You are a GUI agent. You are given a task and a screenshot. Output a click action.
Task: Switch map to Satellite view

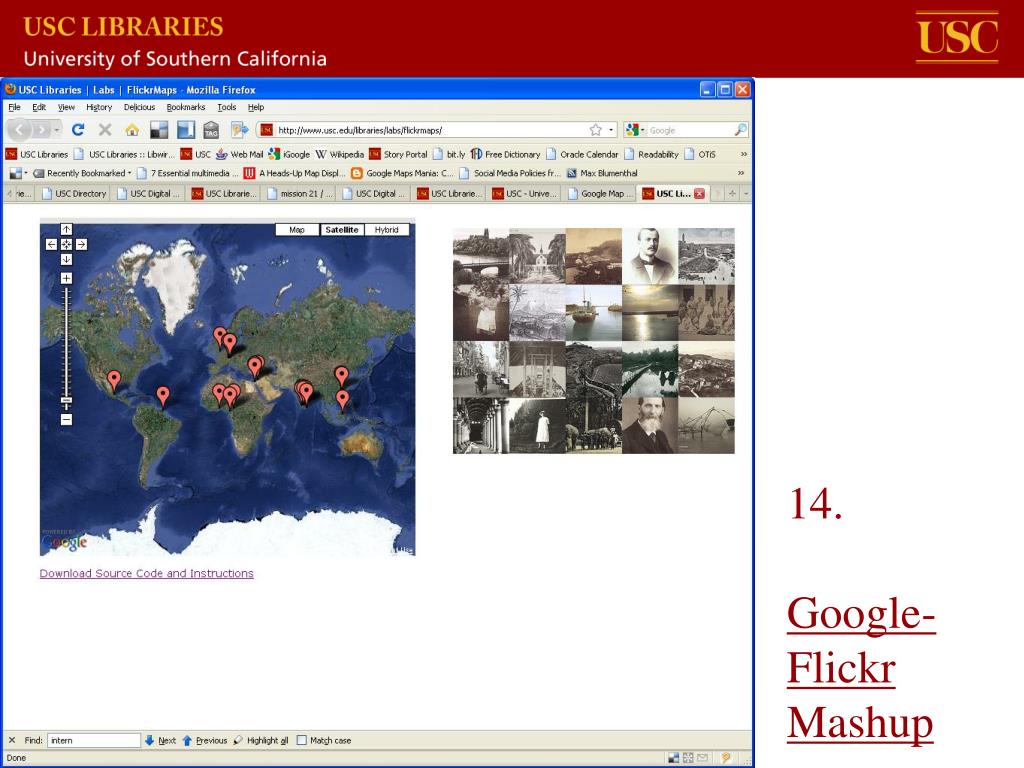coord(342,230)
